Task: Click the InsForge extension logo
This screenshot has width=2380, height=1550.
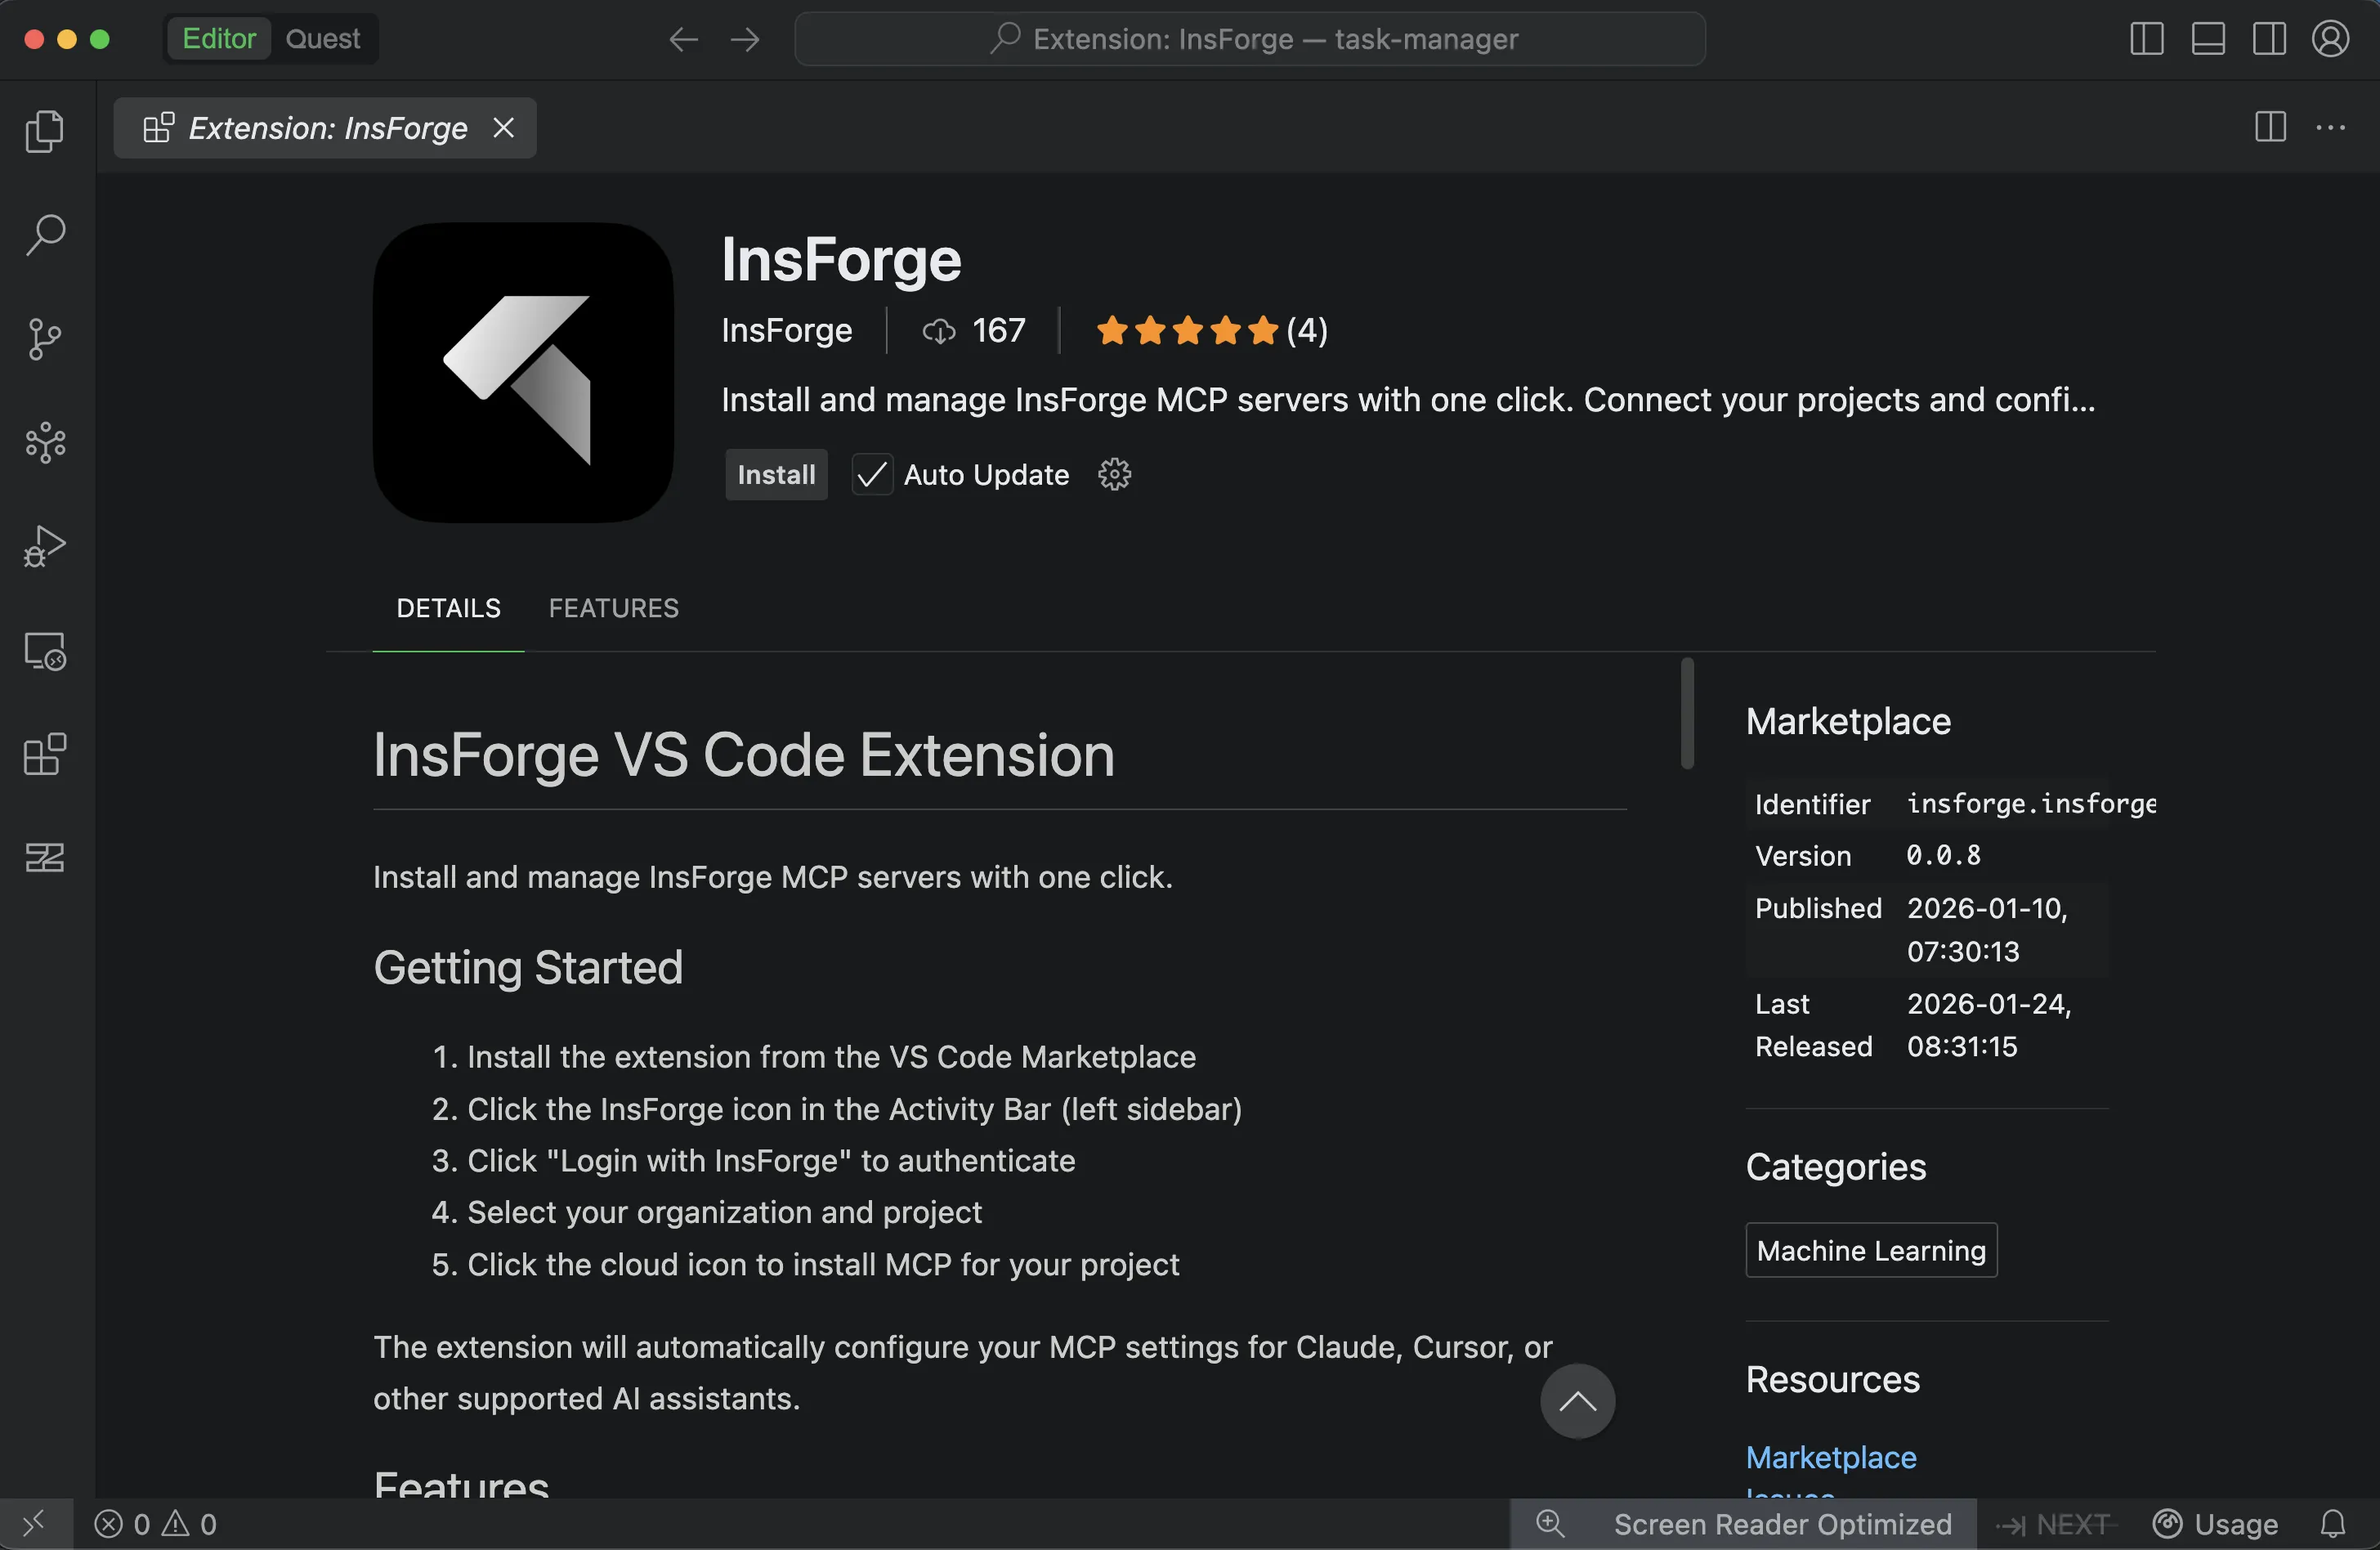Action: tap(523, 372)
